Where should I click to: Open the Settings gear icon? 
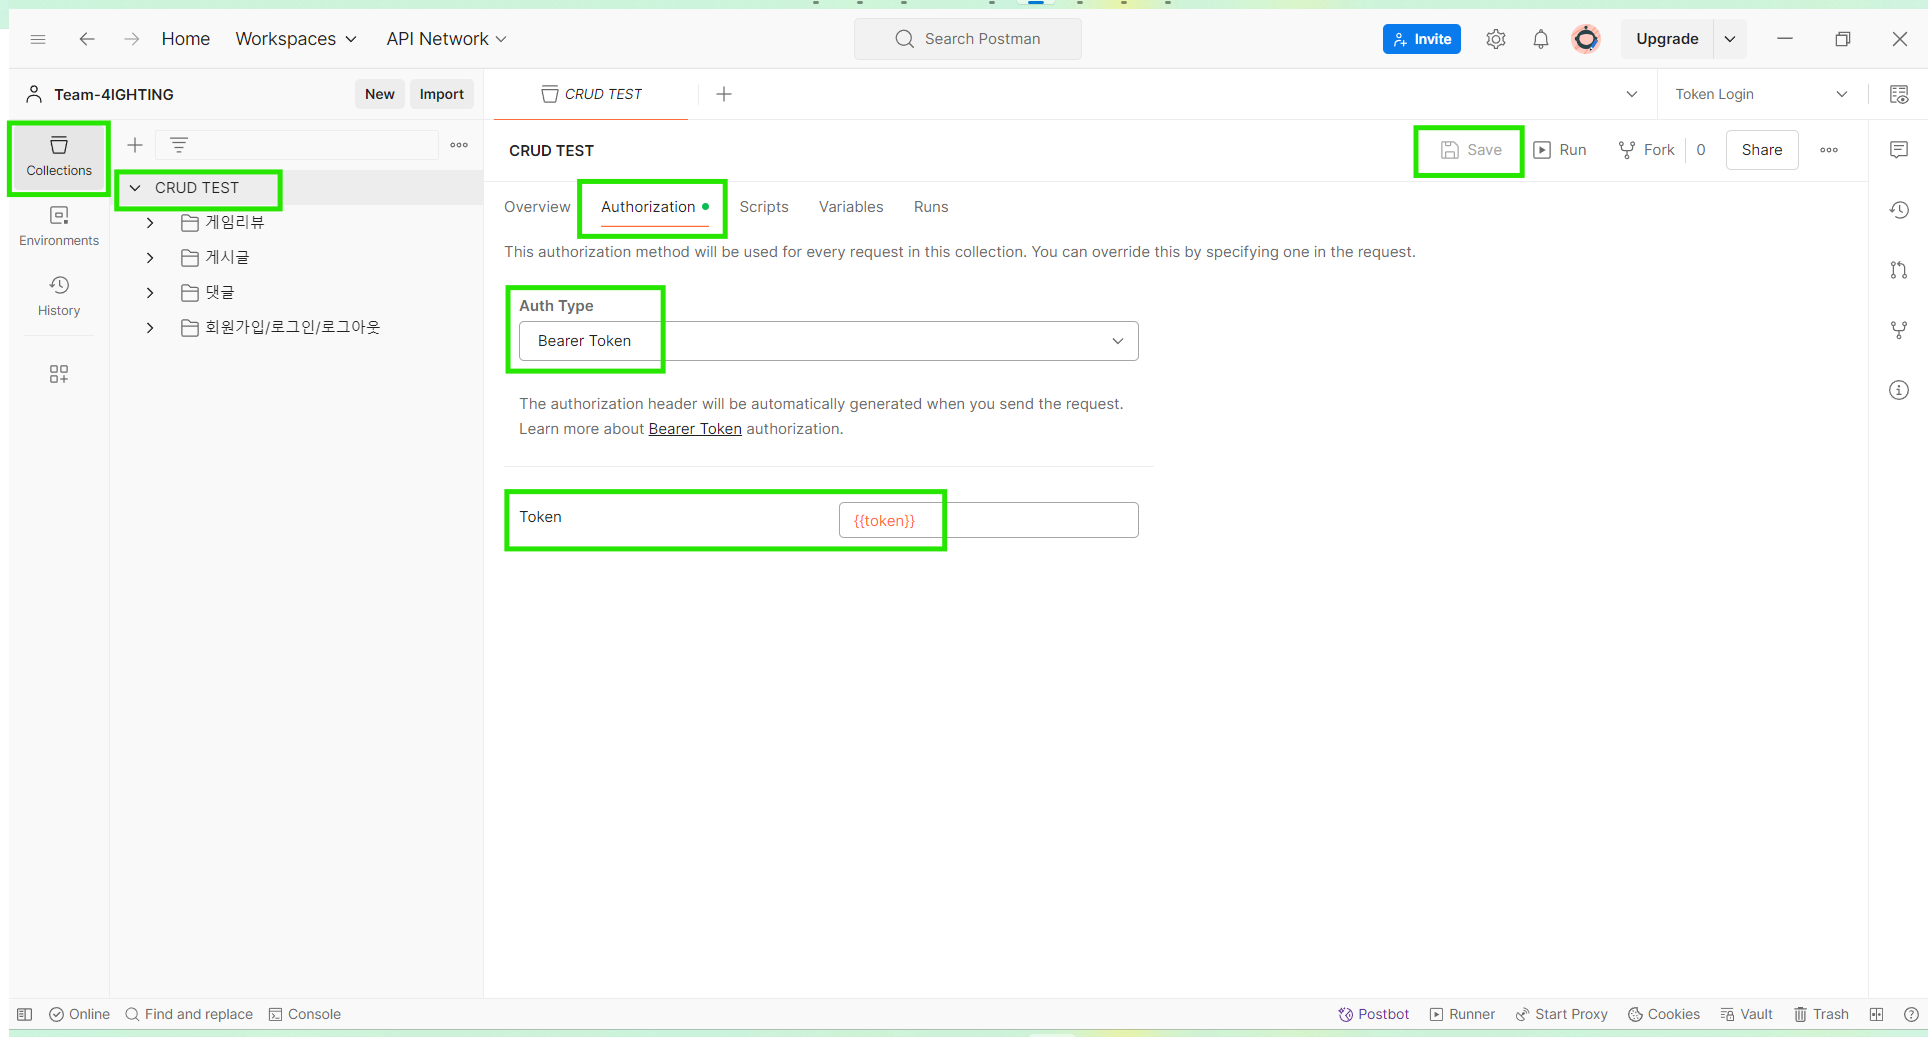1496,39
